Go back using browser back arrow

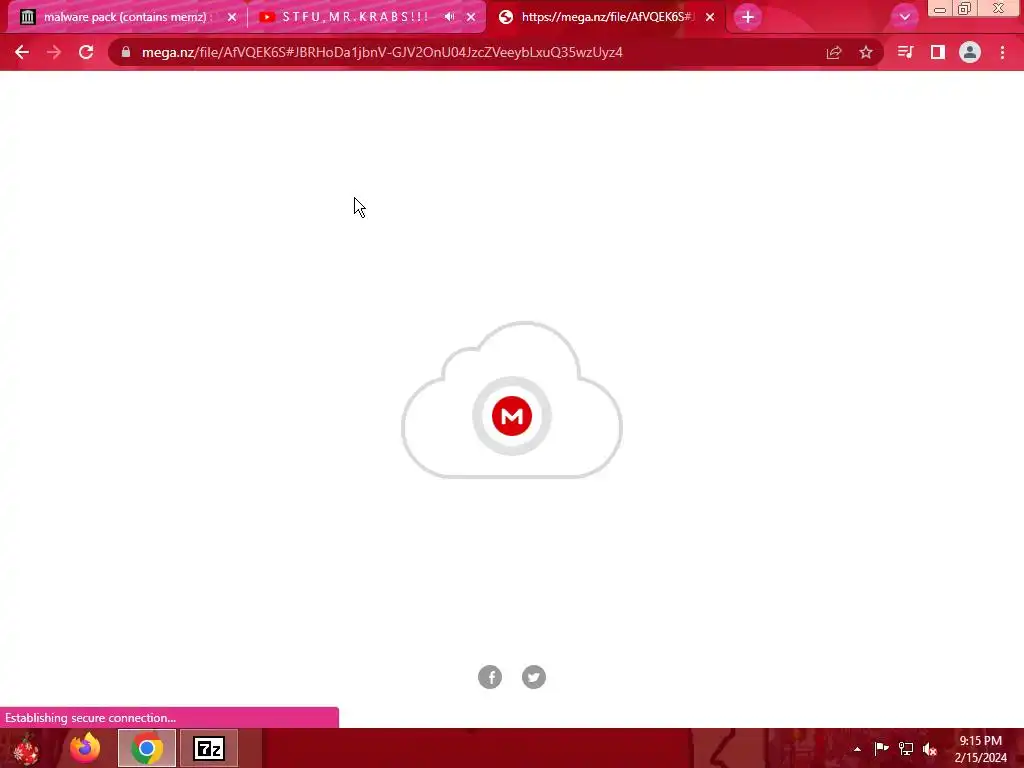(22, 52)
